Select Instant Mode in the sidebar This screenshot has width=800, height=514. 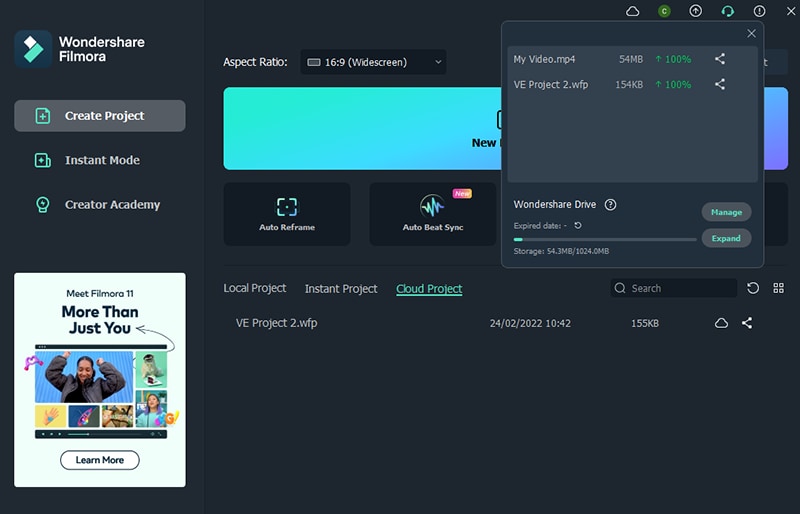[x=100, y=160]
